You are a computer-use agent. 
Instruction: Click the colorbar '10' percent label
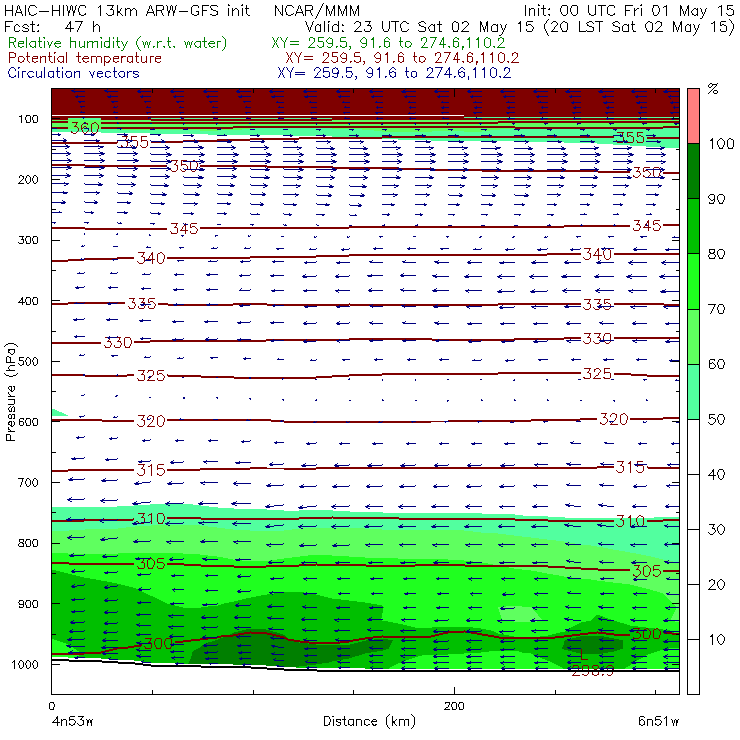coord(716,640)
